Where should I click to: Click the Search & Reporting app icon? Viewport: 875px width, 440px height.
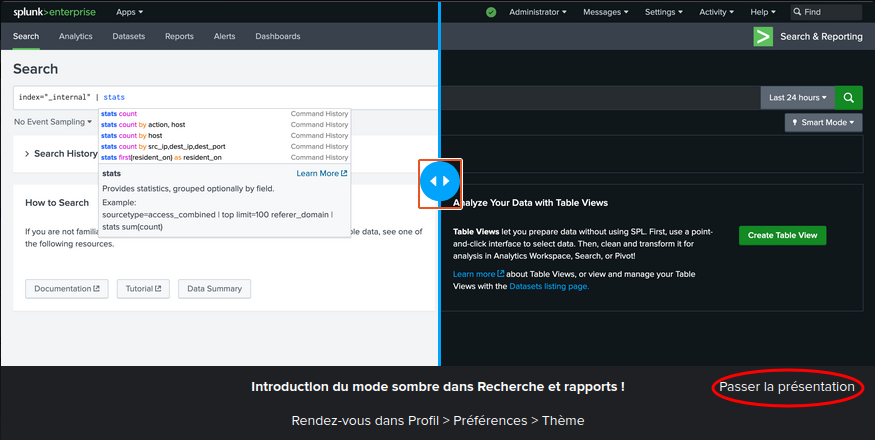pos(763,36)
